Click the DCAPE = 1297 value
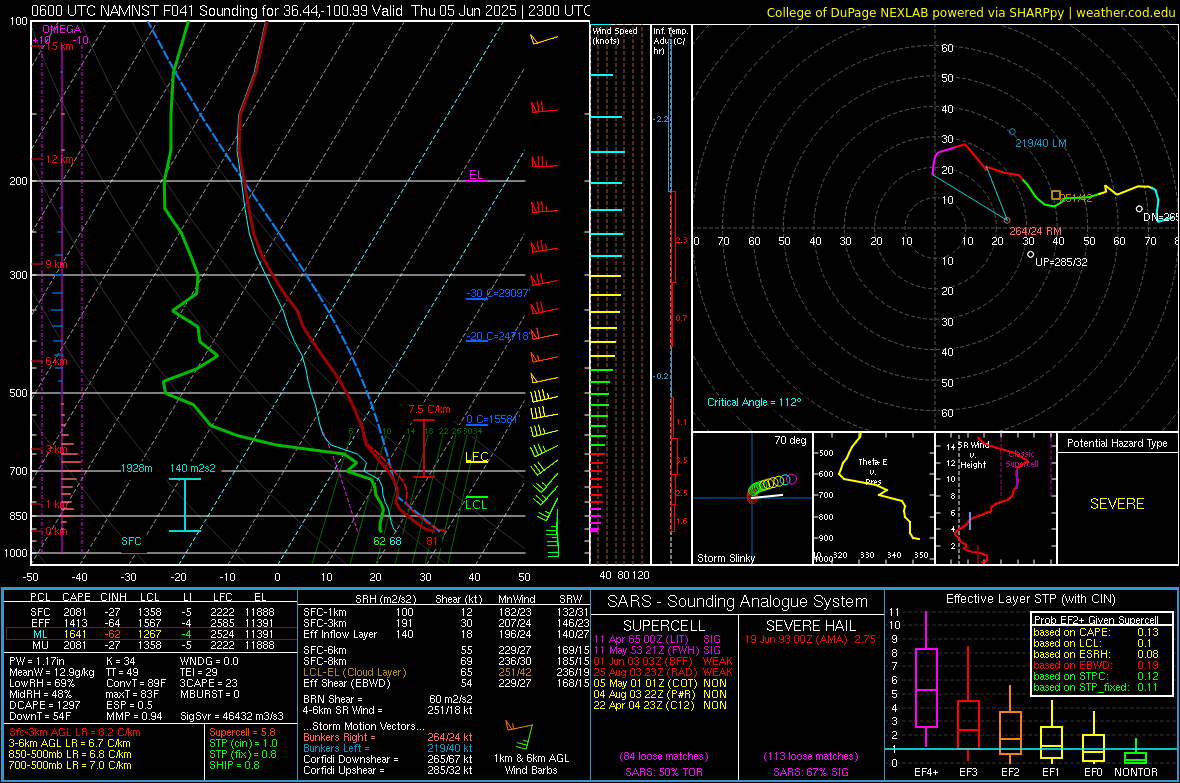This screenshot has width=1180, height=783. coord(44,705)
